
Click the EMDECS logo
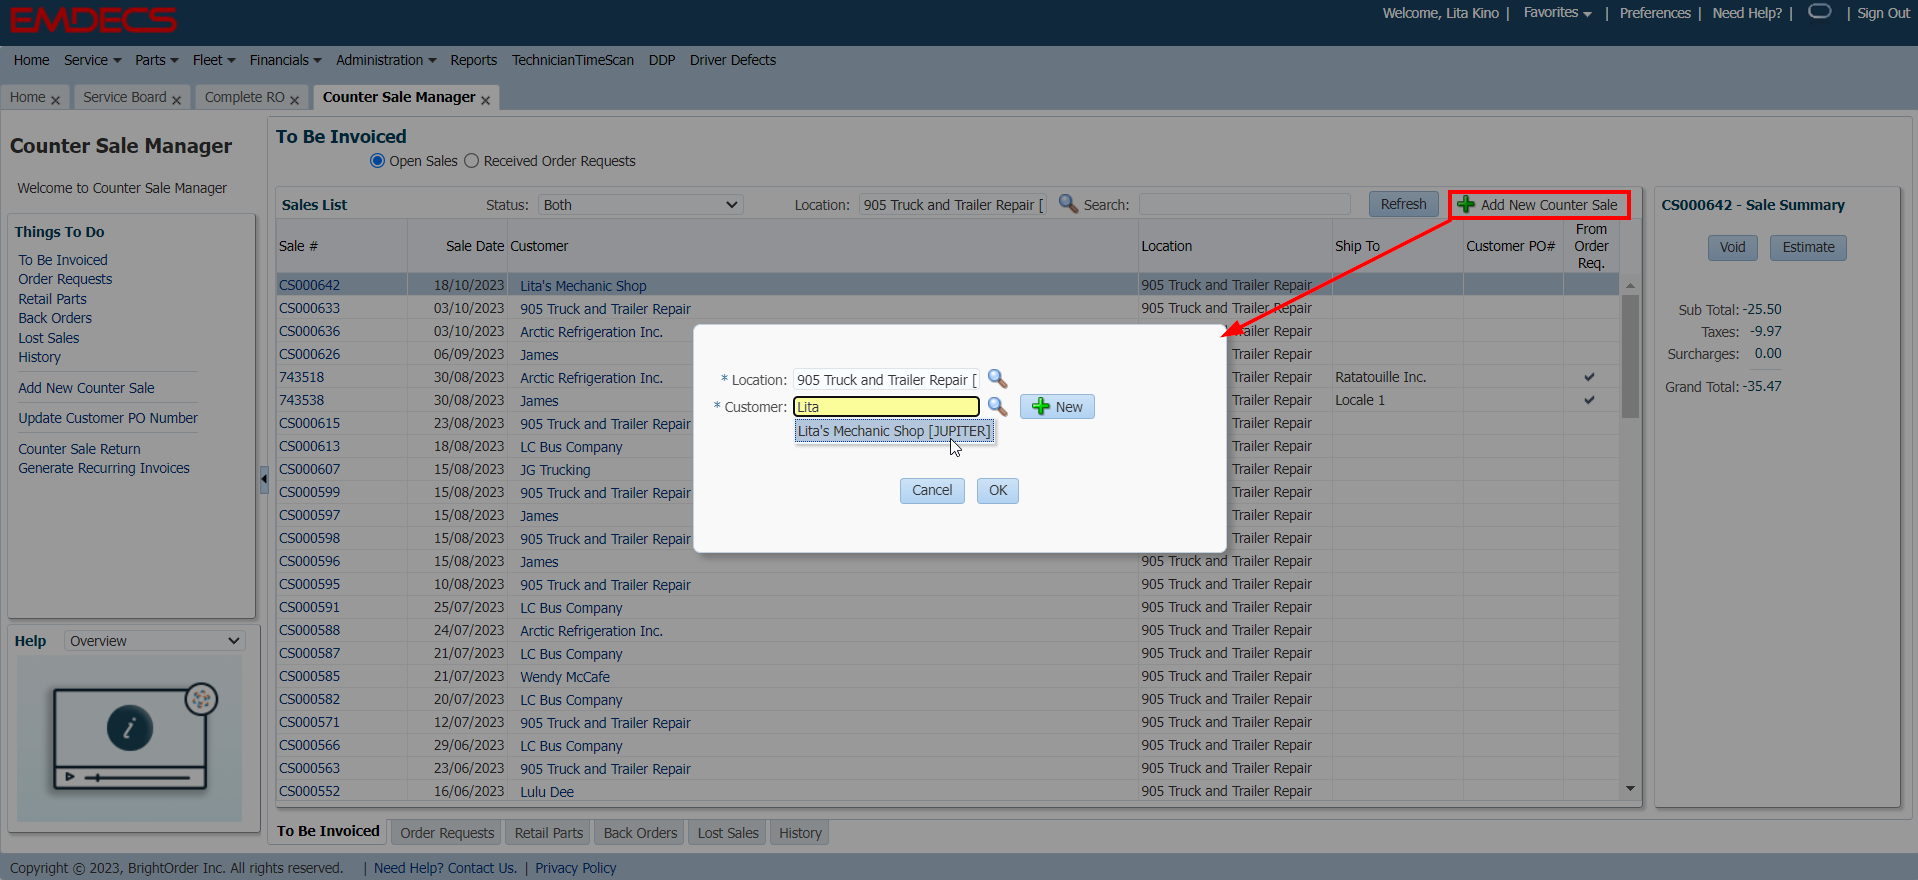pyautogui.click(x=93, y=19)
